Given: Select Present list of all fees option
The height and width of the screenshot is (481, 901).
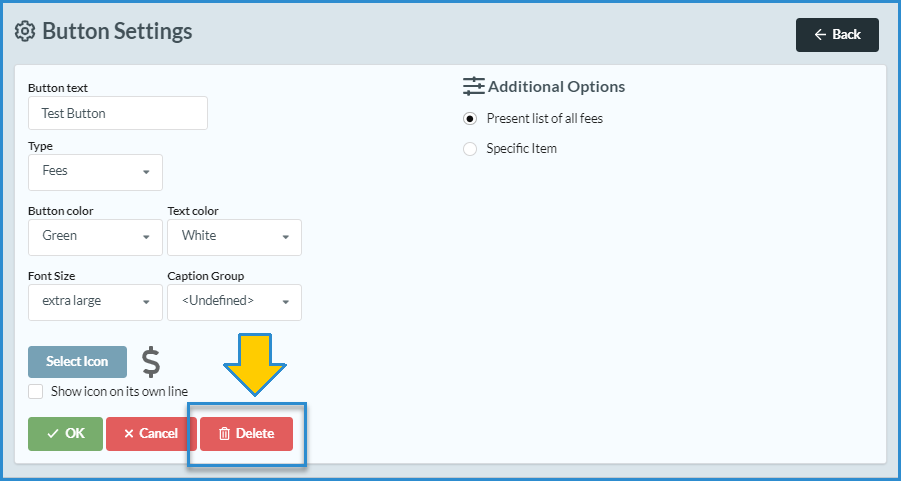Looking at the screenshot, I should 470,119.
